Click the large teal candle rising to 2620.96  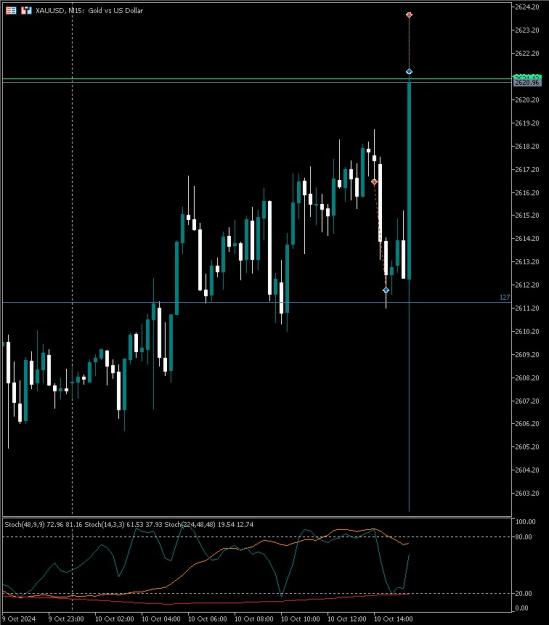point(409,179)
